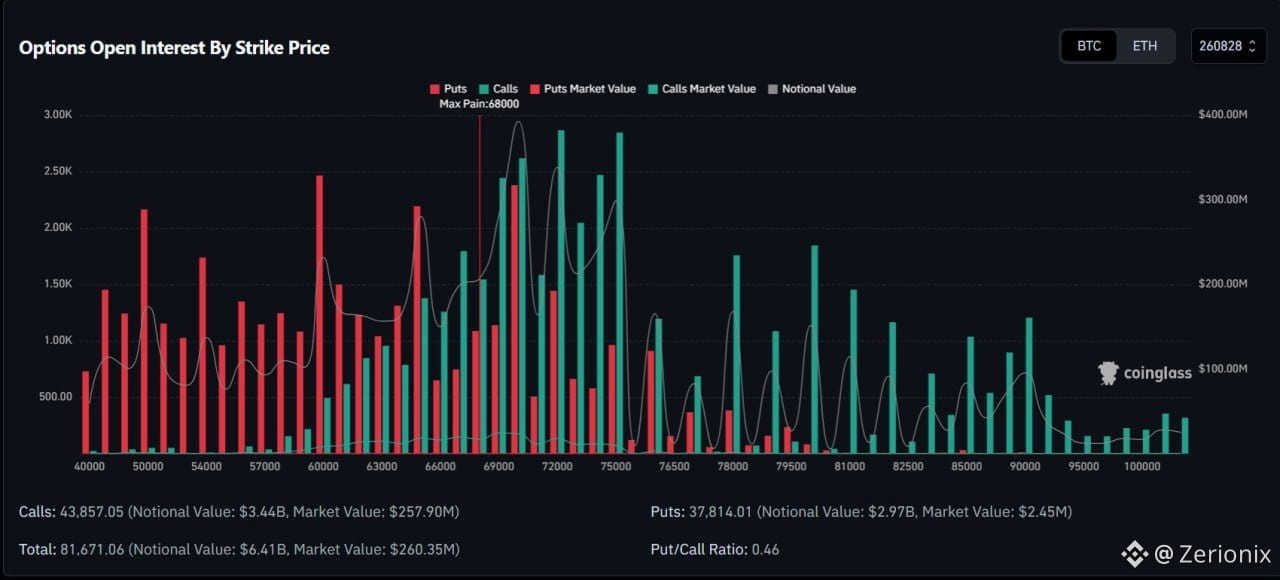Image resolution: width=1280 pixels, height=580 pixels.
Task: Click the 95000 strike label
Action: (x=1083, y=466)
